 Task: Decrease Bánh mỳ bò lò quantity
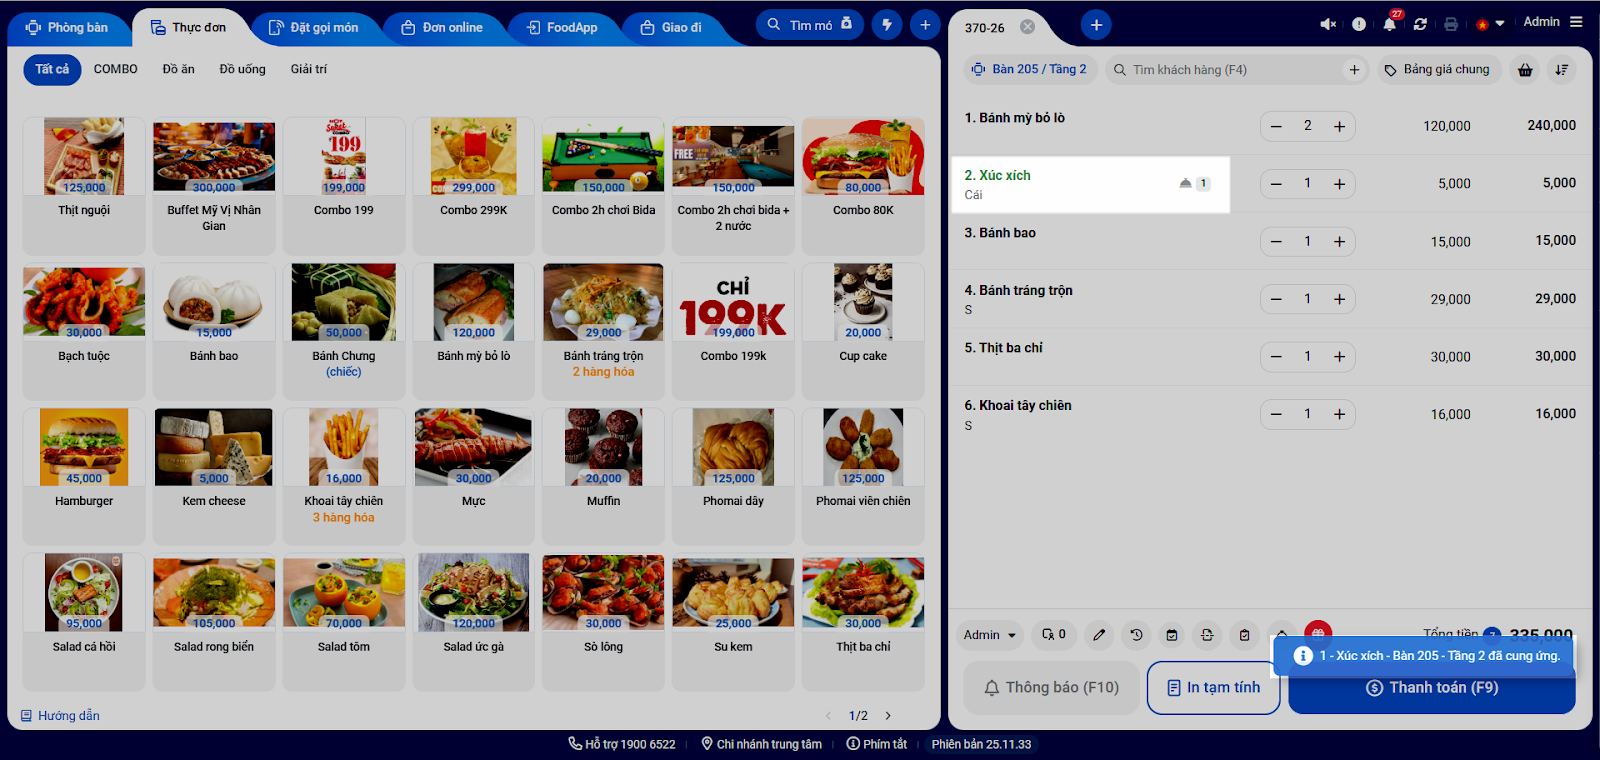pos(1276,126)
